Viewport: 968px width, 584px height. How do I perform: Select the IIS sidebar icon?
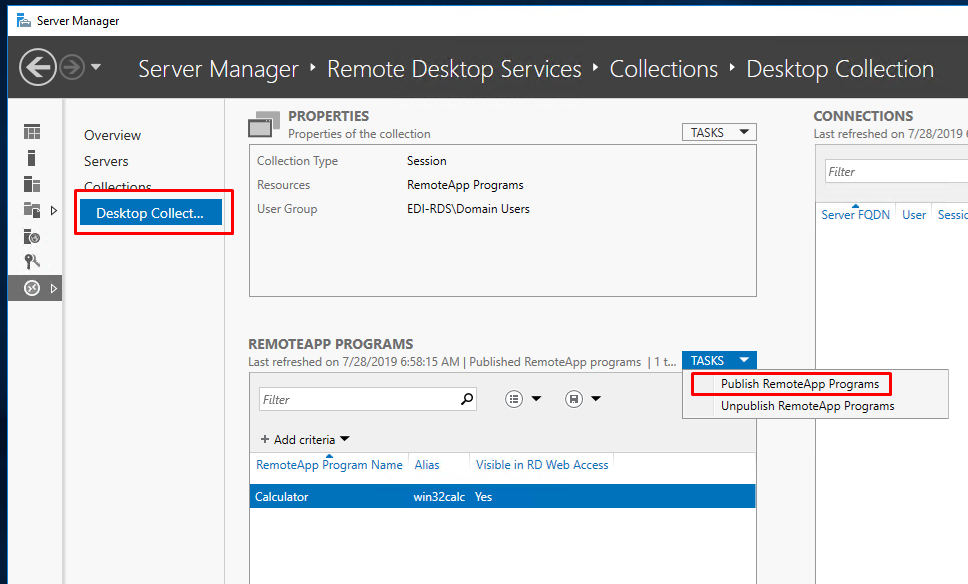pos(32,236)
